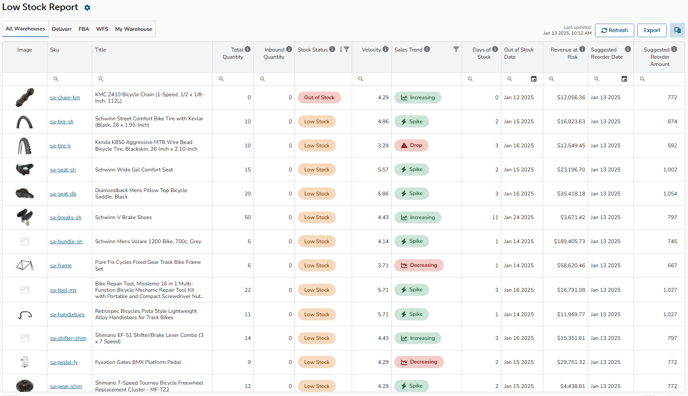The width and height of the screenshot is (688, 396).
Task: Click the Title column search field
Action: [x=152, y=79]
